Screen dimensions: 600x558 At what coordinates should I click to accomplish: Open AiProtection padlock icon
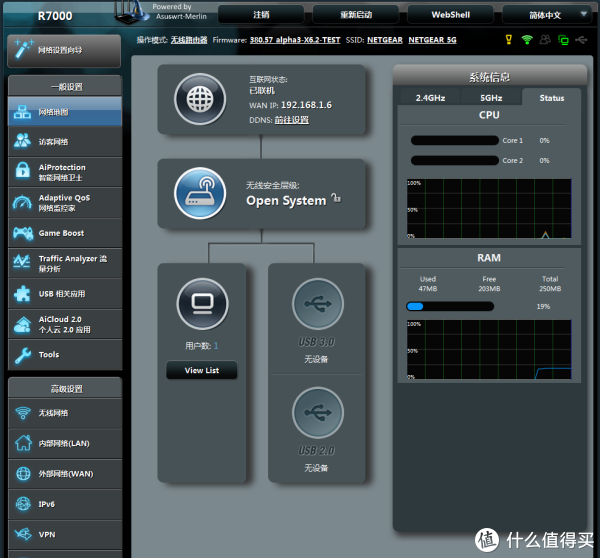23,170
